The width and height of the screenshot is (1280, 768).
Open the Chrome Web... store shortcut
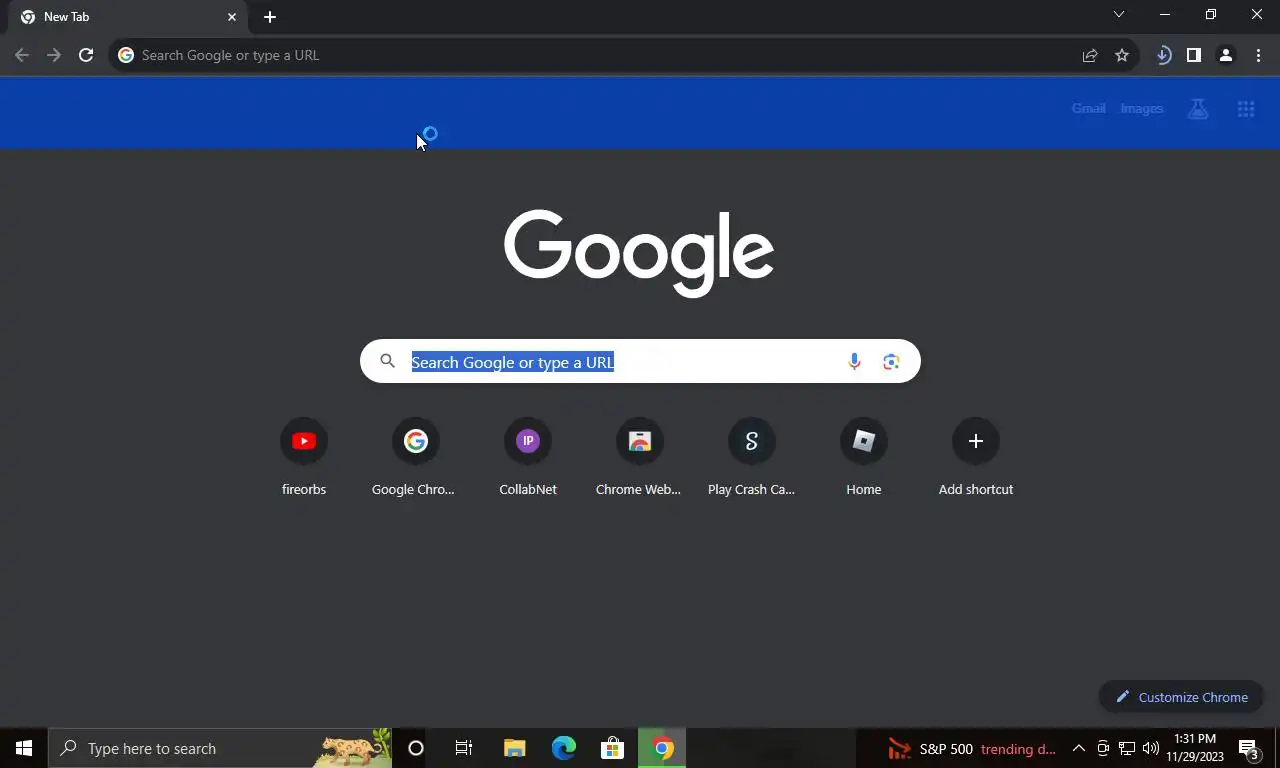tap(640, 458)
